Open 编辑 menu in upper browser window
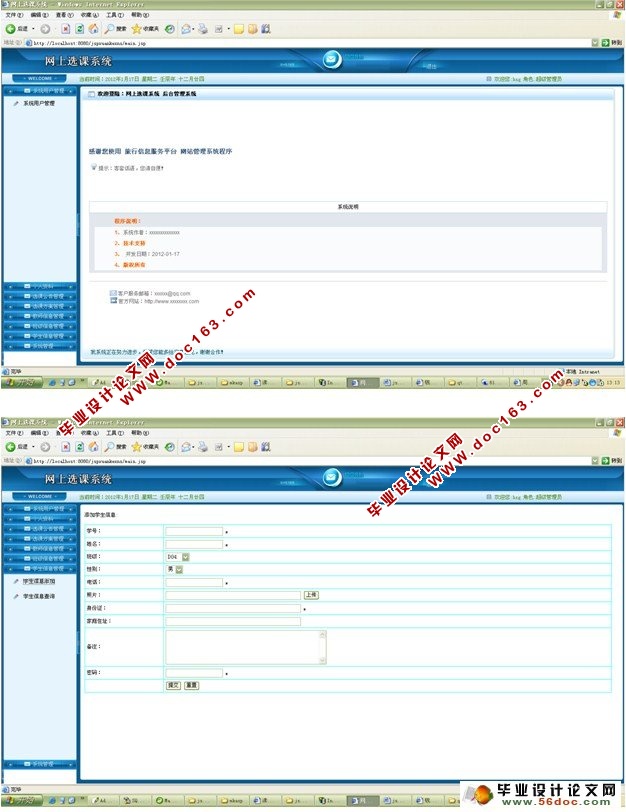This screenshot has width=626, height=812. click(39, 15)
